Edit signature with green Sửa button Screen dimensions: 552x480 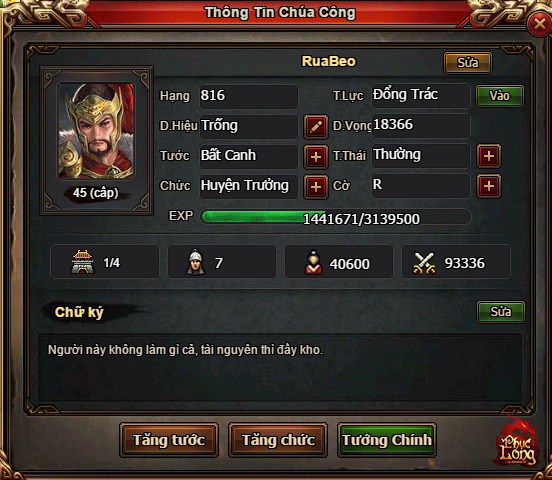click(501, 312)
